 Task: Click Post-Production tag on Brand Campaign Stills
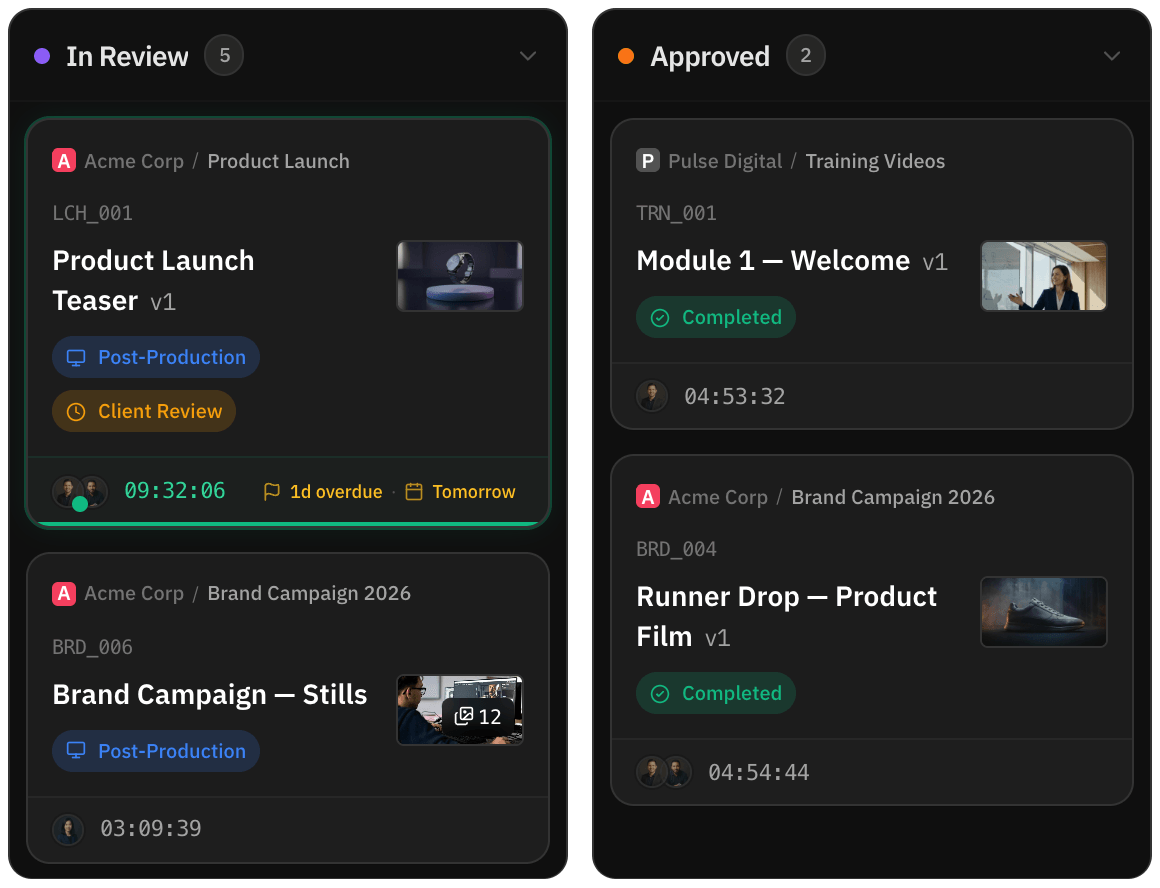156,751
